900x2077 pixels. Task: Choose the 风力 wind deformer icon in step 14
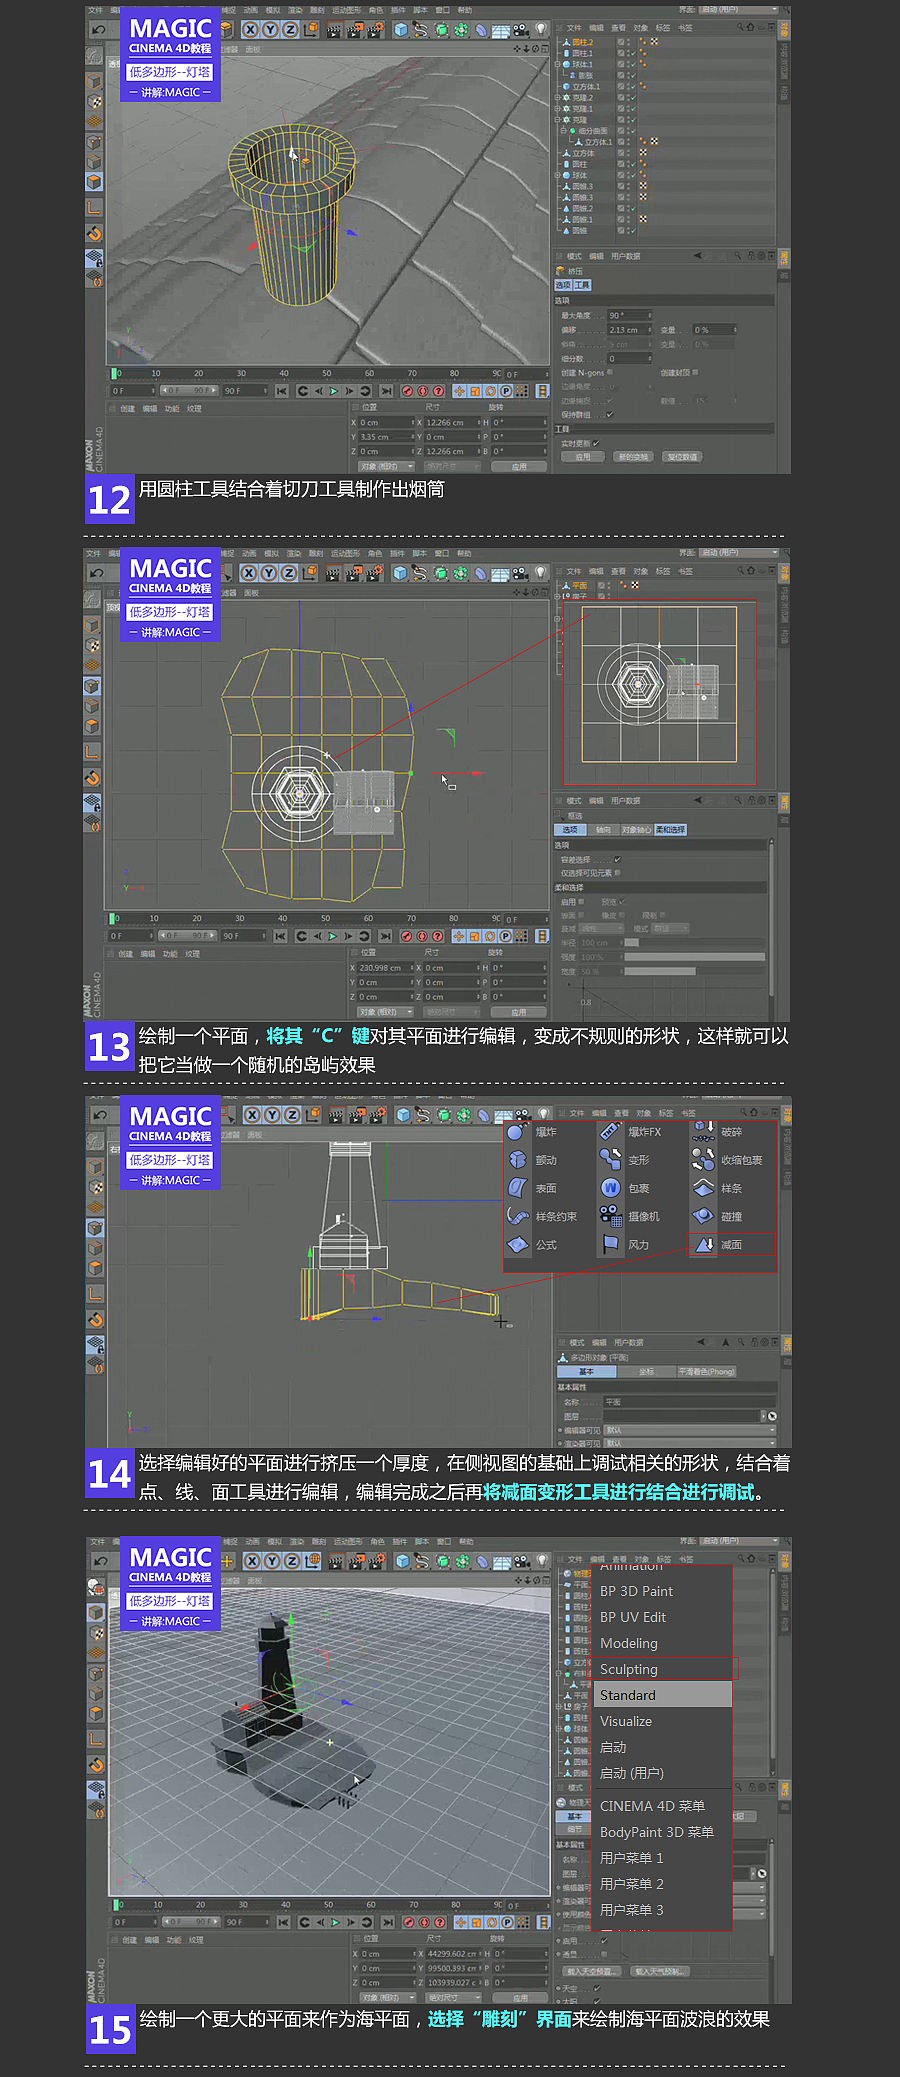610,1244
